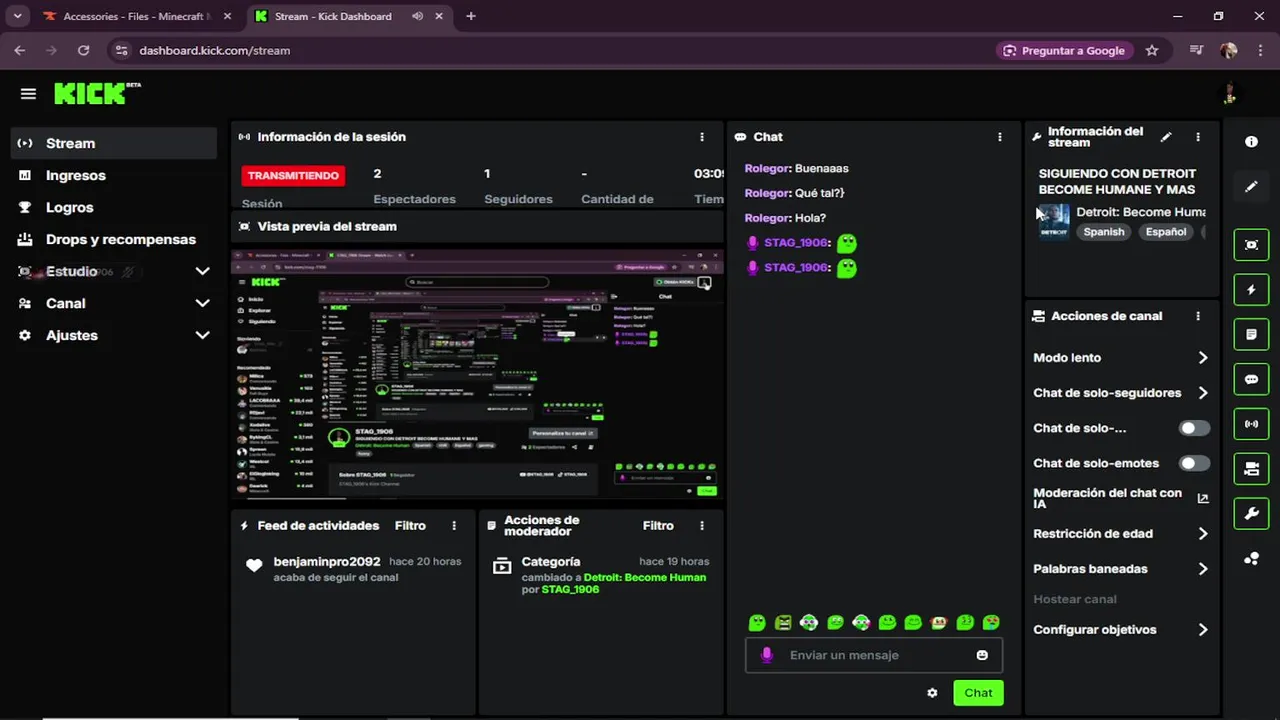Bookmark page with the star icon
This screenshot has width=1280, height=720.
(x=1152, y=50)
